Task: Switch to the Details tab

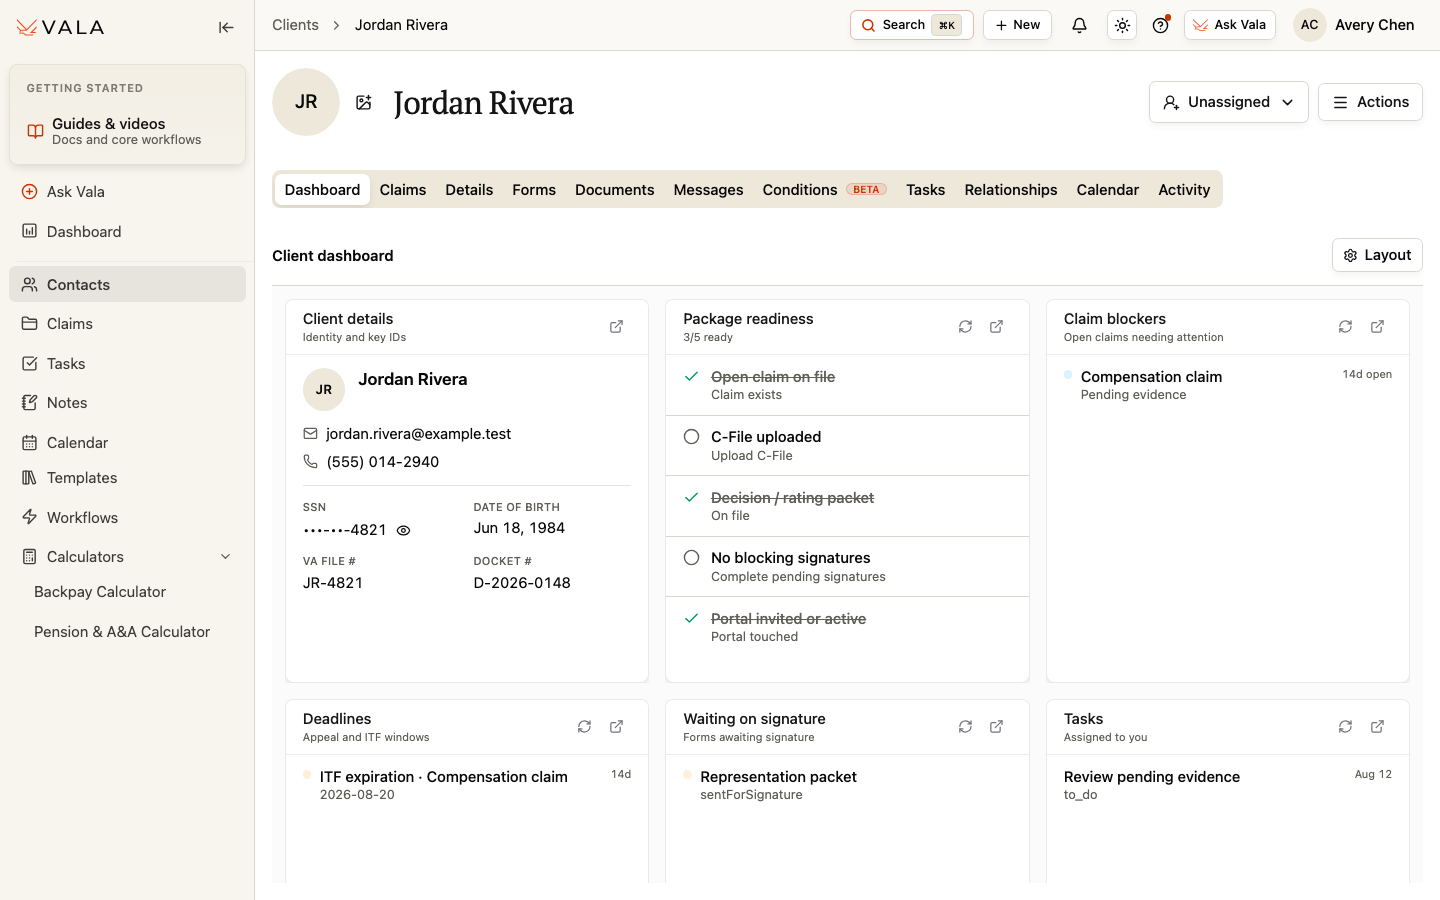Action: pyautogui.click(x=469, y=190)
